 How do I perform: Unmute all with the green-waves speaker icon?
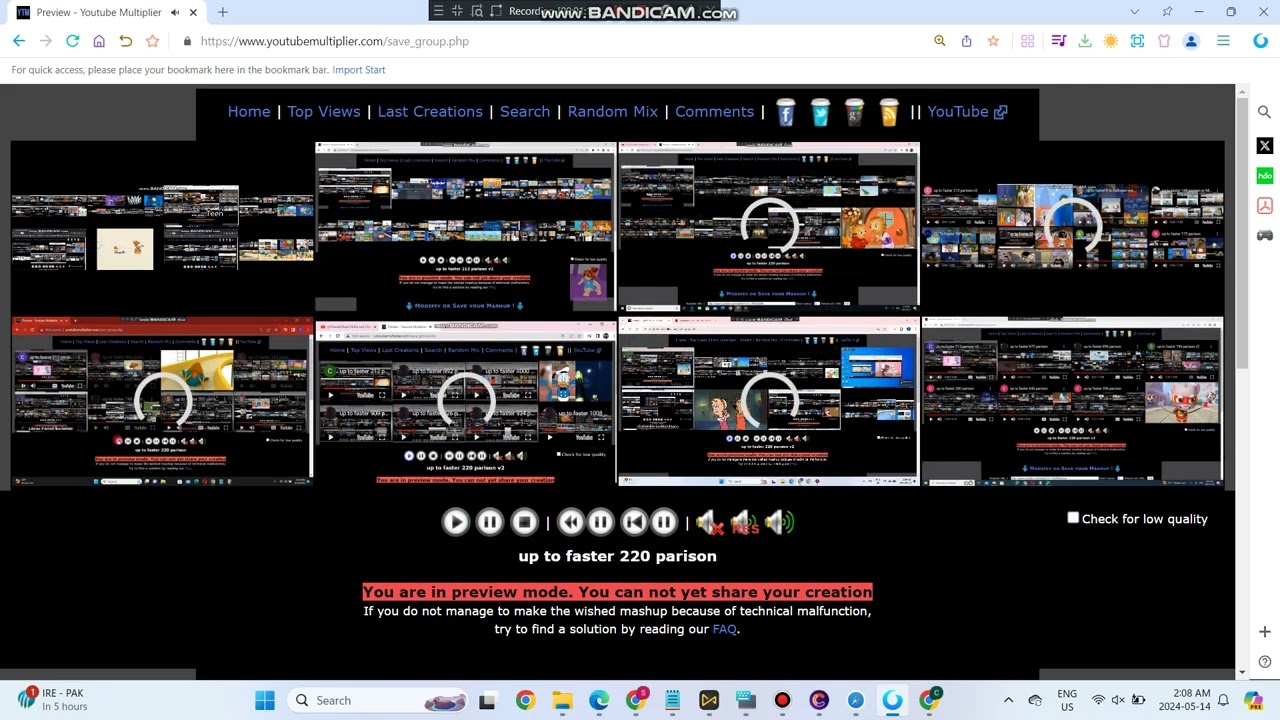click(x=779, y=522)
